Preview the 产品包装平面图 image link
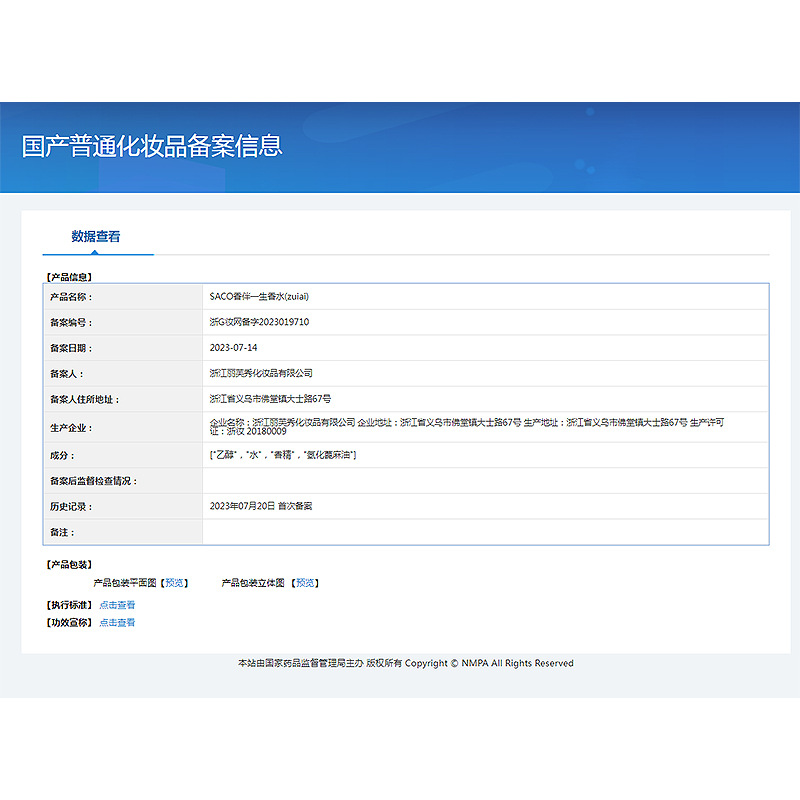Screen dimensions: 800x800 174,583
